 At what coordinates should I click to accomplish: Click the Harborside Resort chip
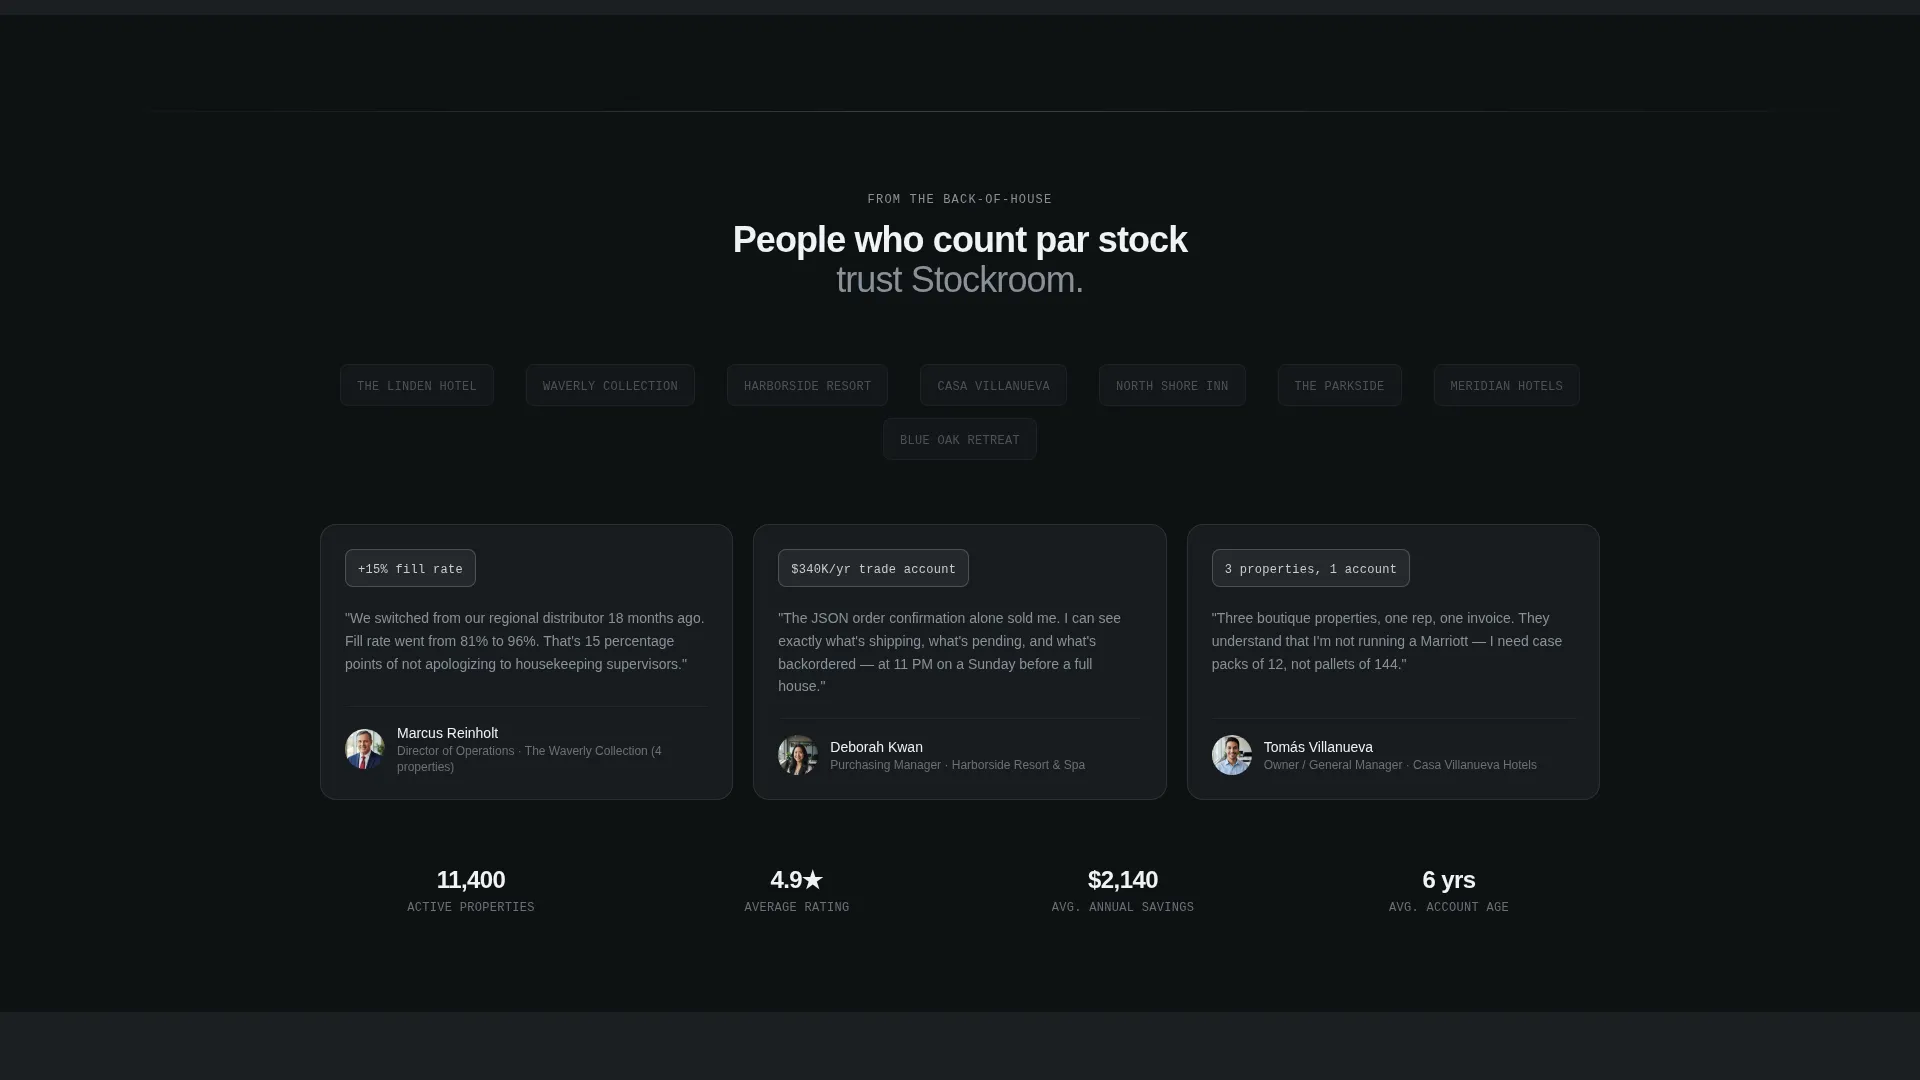(x=807, y=385)
